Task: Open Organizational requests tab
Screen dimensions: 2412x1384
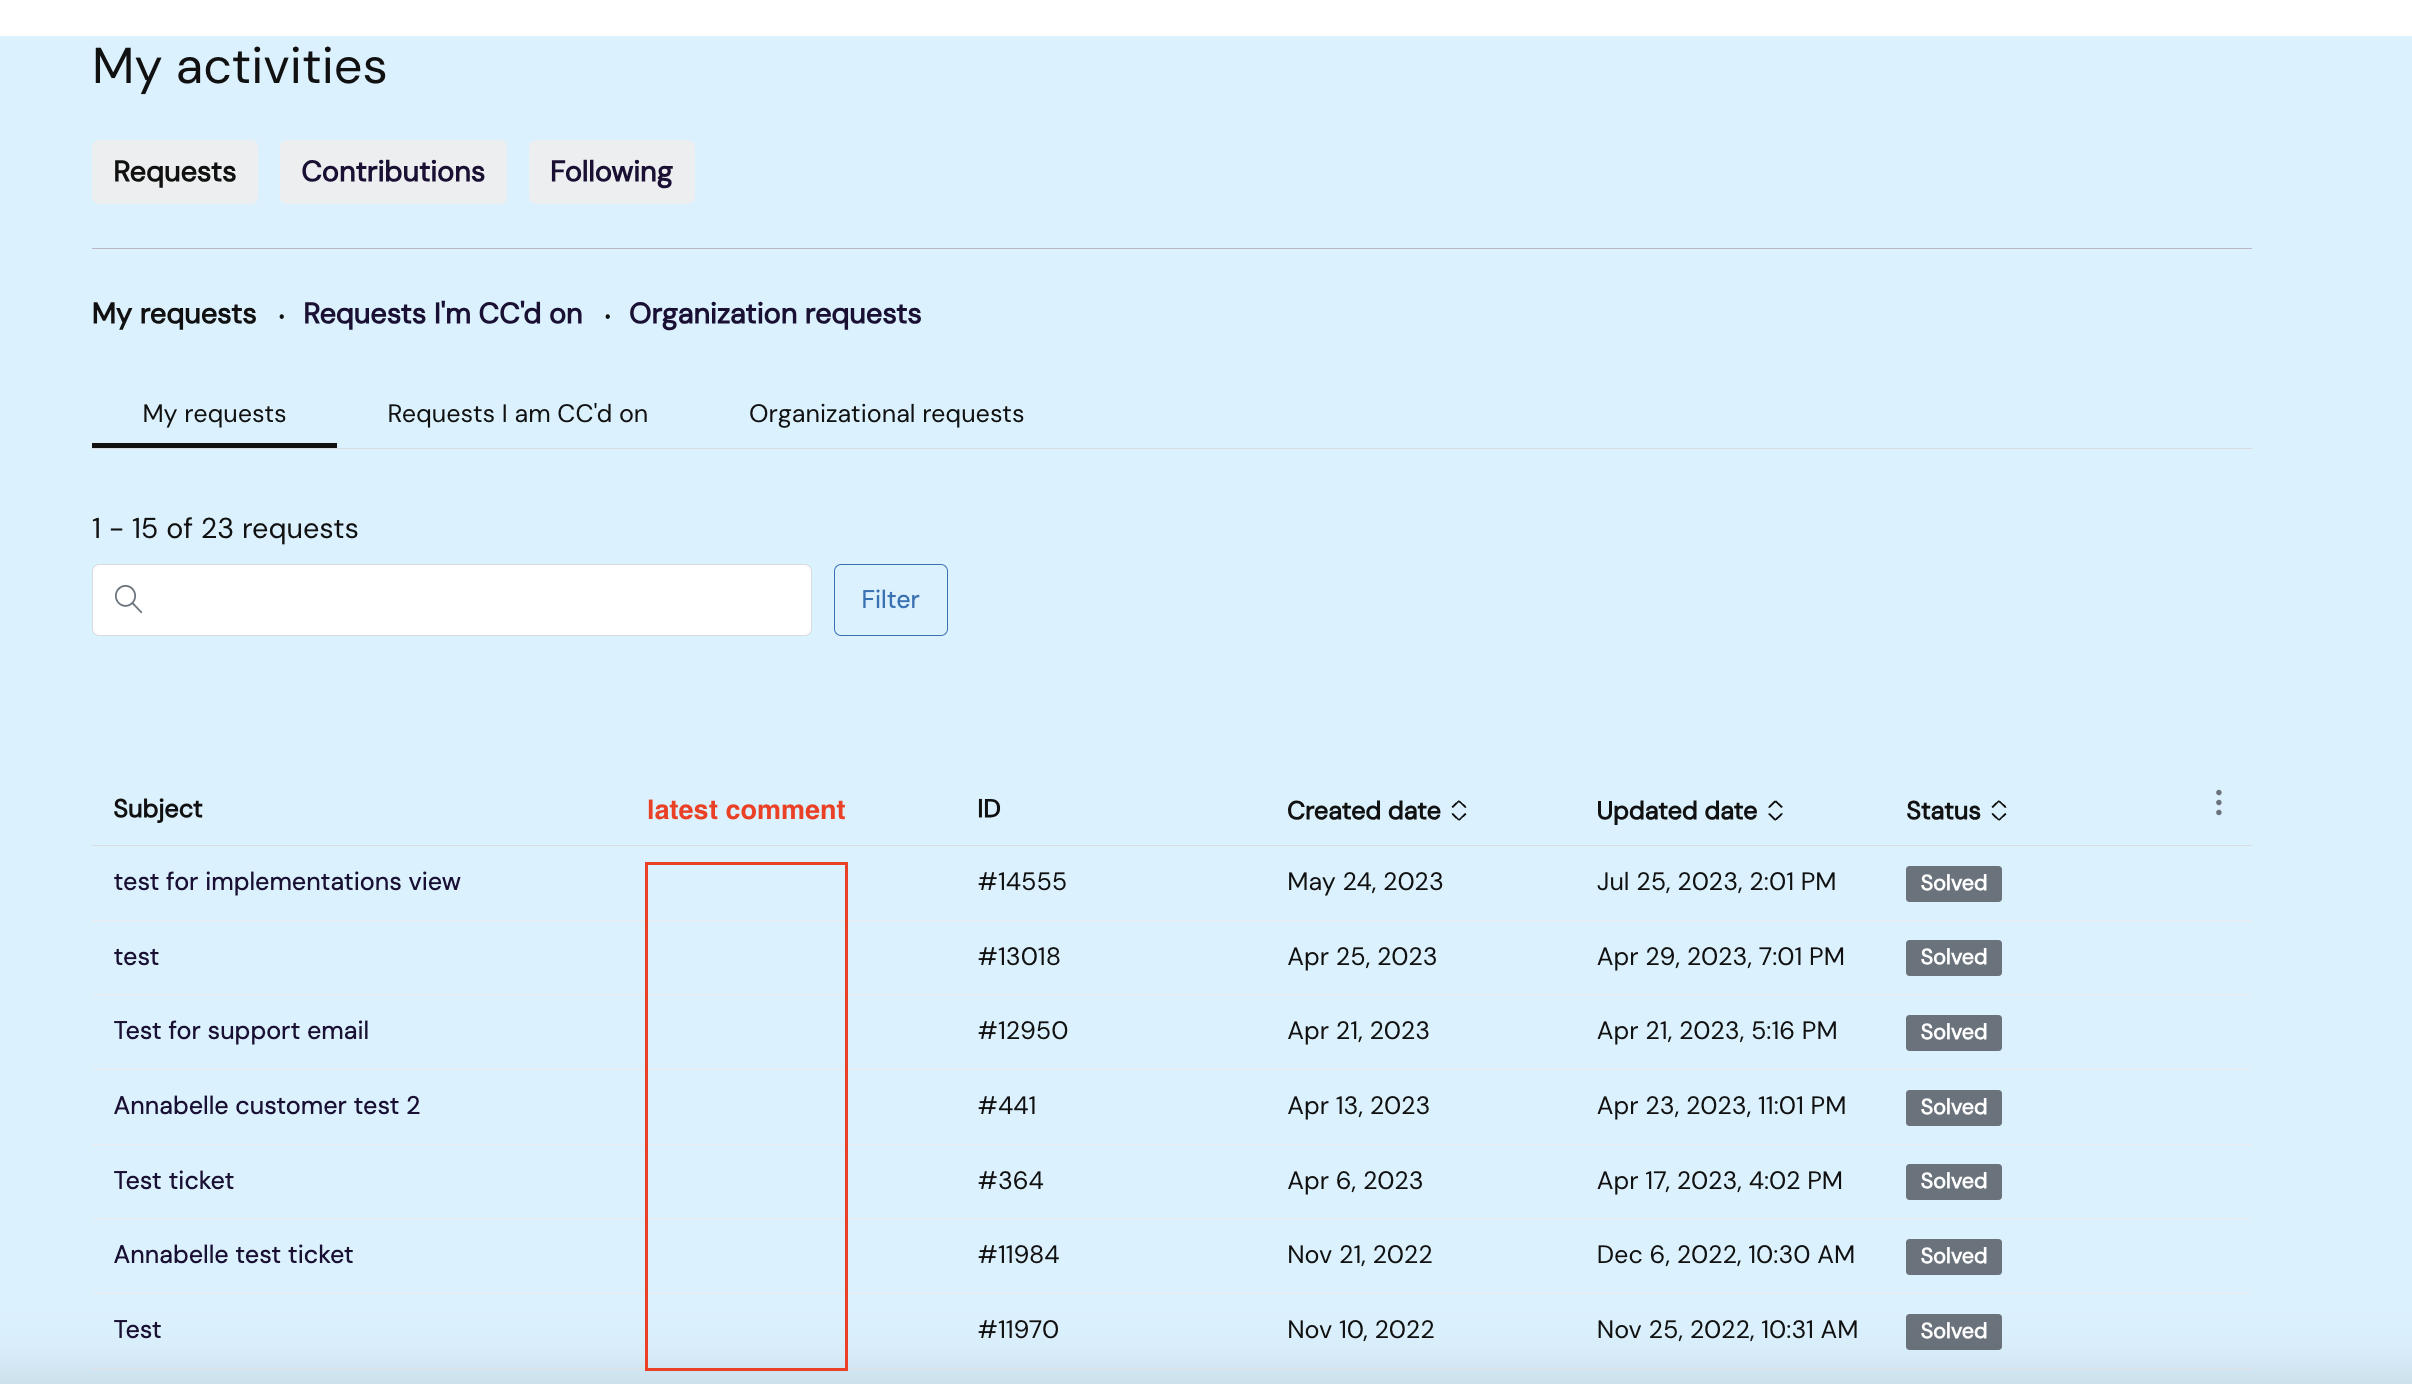Action: [885, 414]
